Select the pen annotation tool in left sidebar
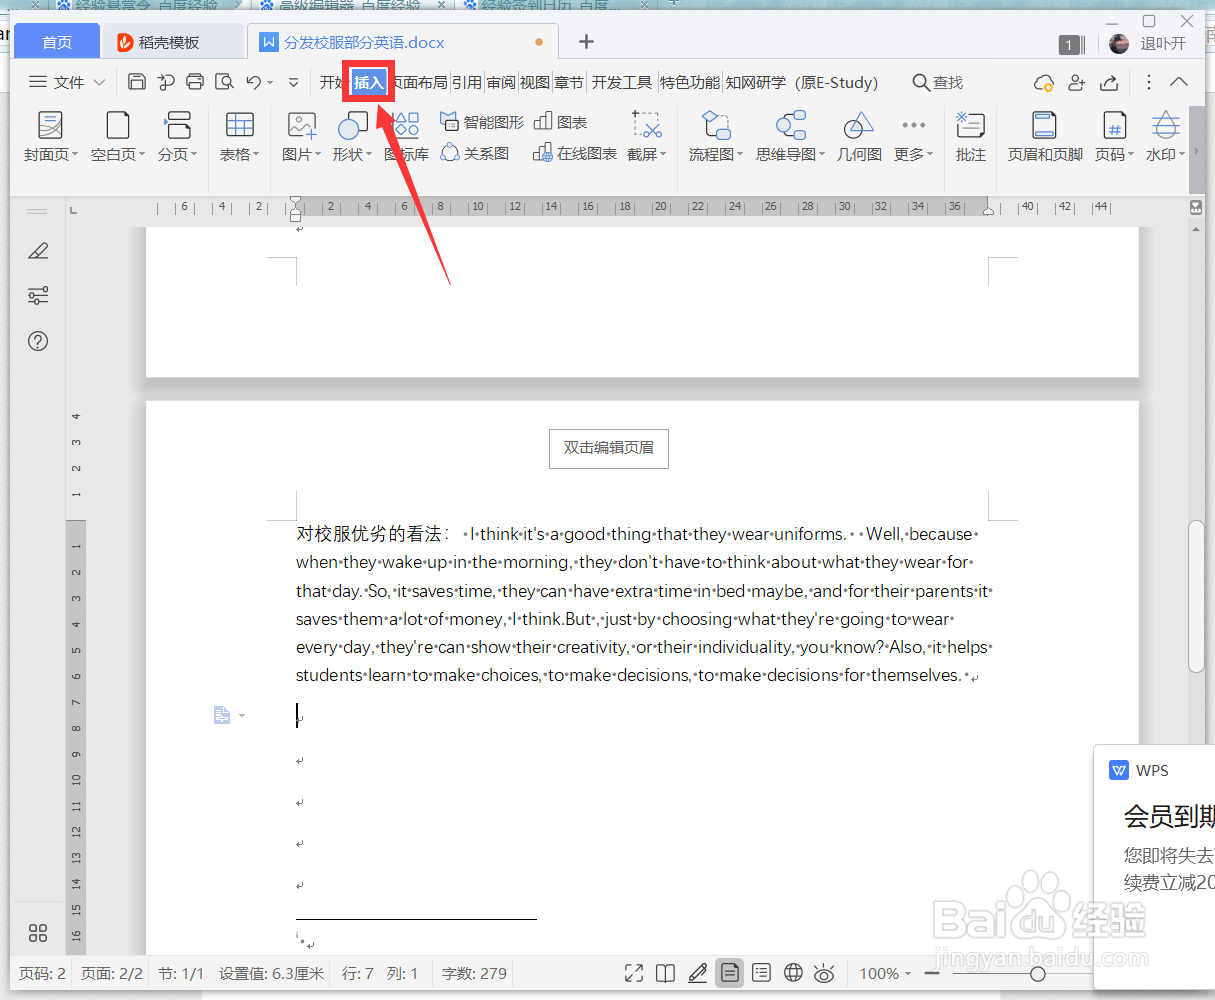Screen dimensions: 1215x1000 point(37,250)
